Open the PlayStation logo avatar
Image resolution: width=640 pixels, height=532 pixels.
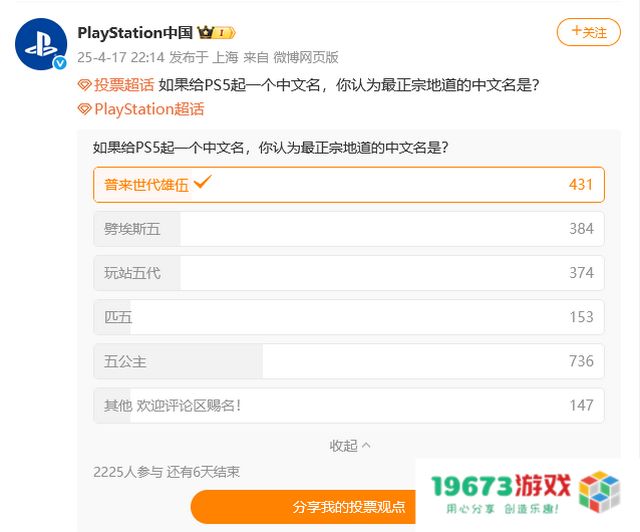pyautogui.click(x=41, y=44)
